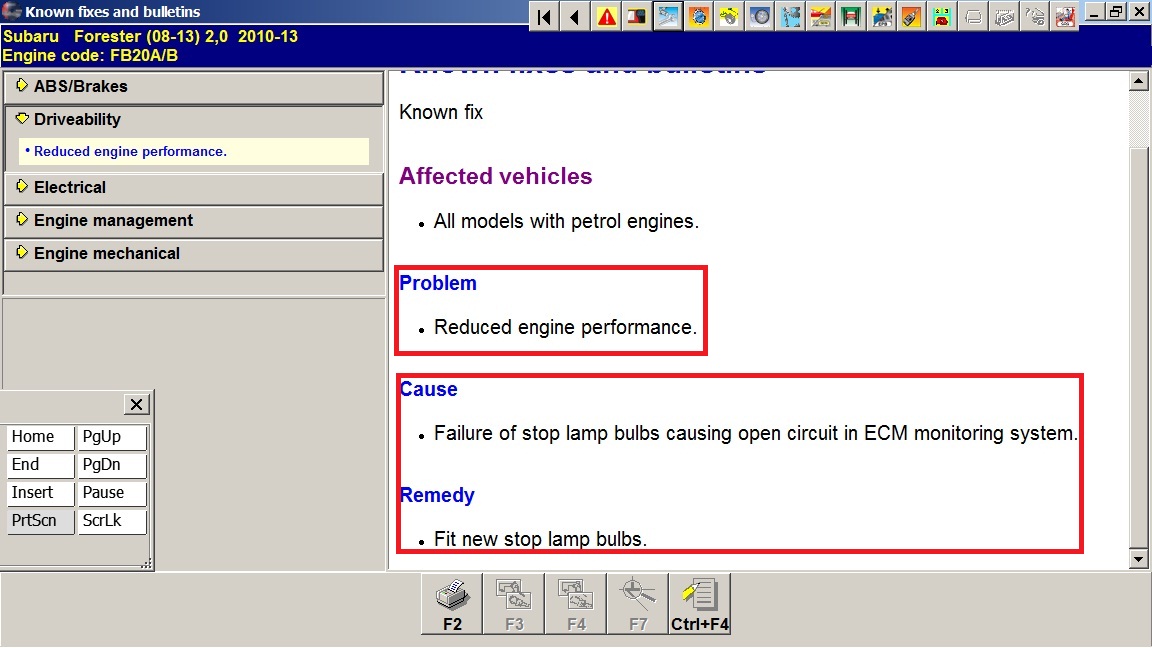Toggle the ScrLk key on the keypad
Viewport: 1152px width, 648px height.
click(x=112, y=521)
